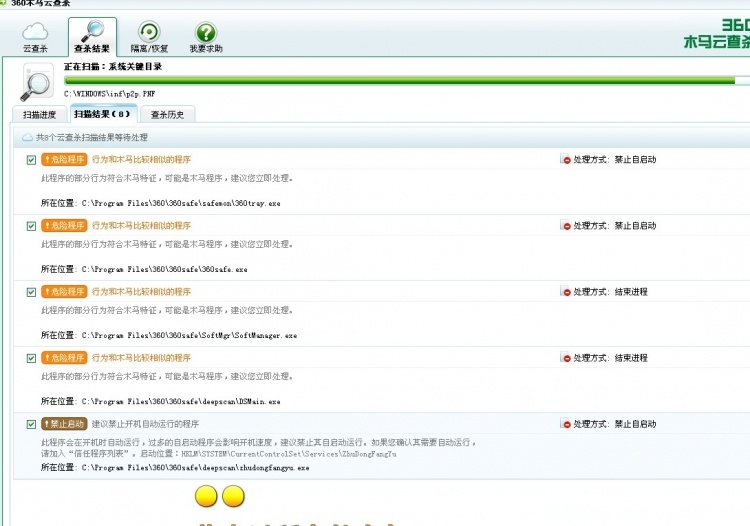Click 处理方式 结束进程 for SoftManager.exe
This screenshot has height=526, width=750.
(x=610, y=292)
